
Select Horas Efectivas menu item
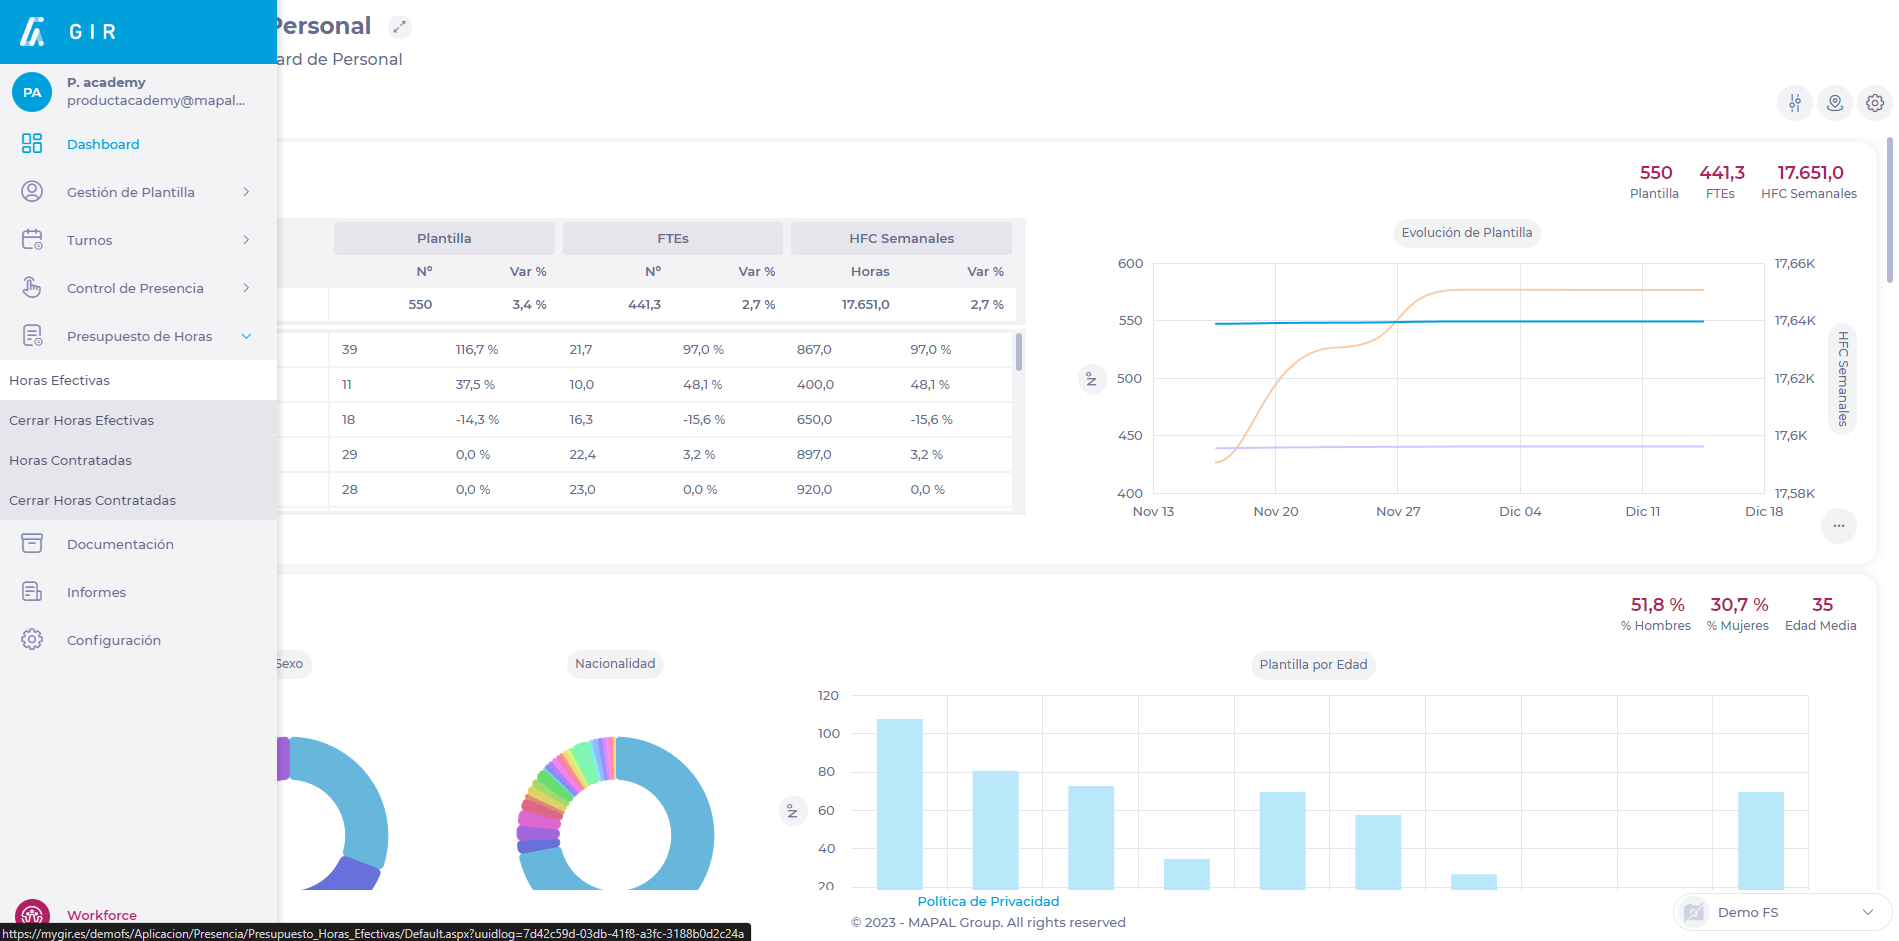(x=60, y=380)
